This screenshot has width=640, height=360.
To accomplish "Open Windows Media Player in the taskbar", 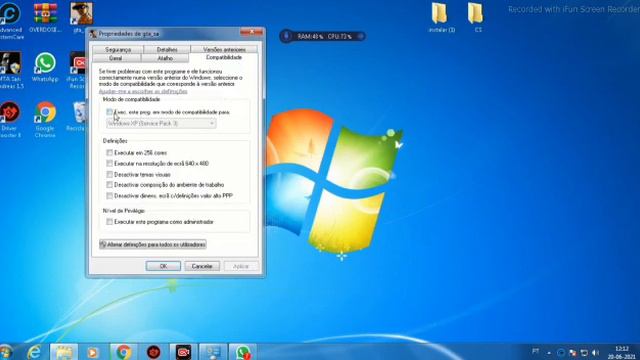I will point(93,352).
